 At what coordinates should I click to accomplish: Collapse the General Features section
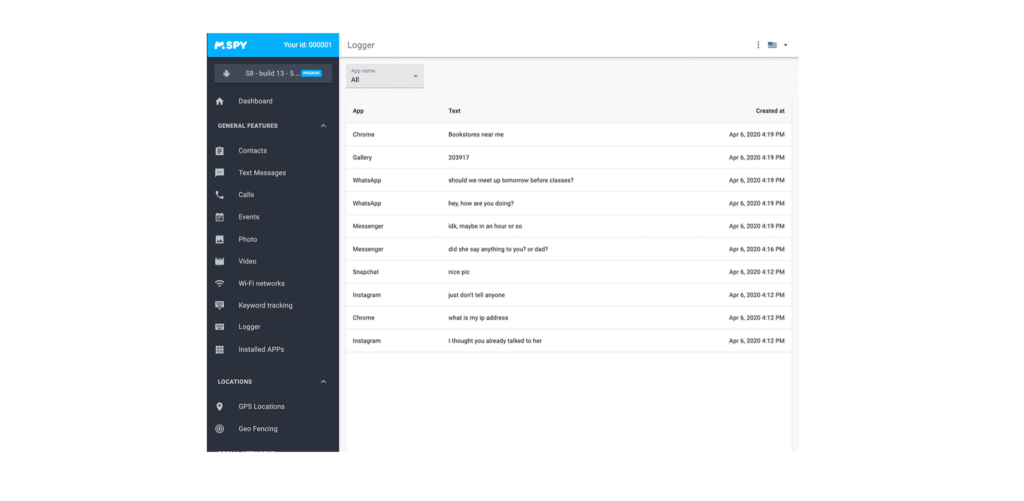pos(323,126)
